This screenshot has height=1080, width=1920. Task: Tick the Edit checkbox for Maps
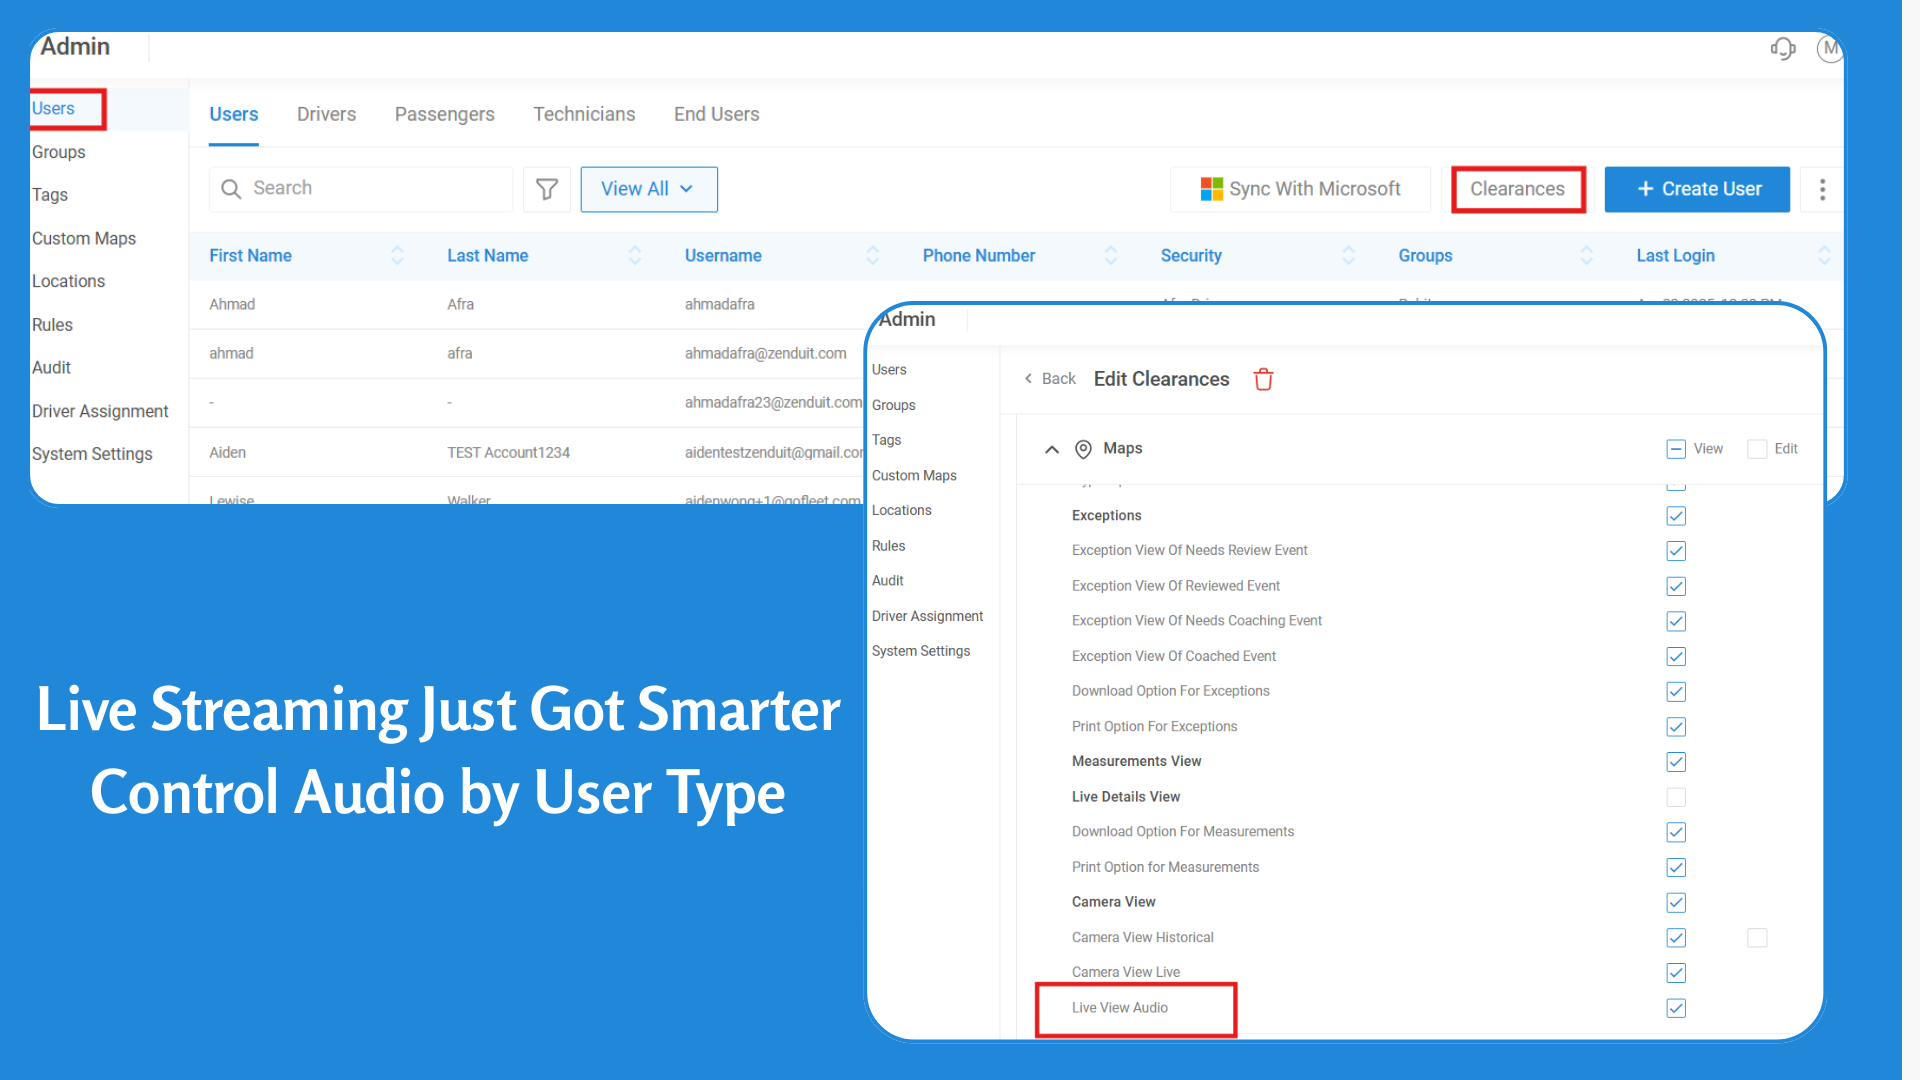[1756, 449]
